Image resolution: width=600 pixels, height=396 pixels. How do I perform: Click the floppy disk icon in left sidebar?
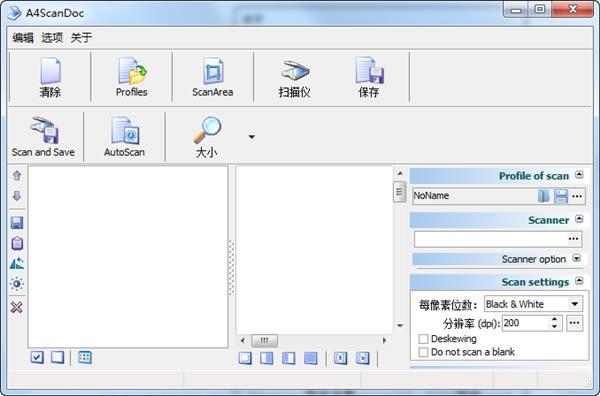17,223
